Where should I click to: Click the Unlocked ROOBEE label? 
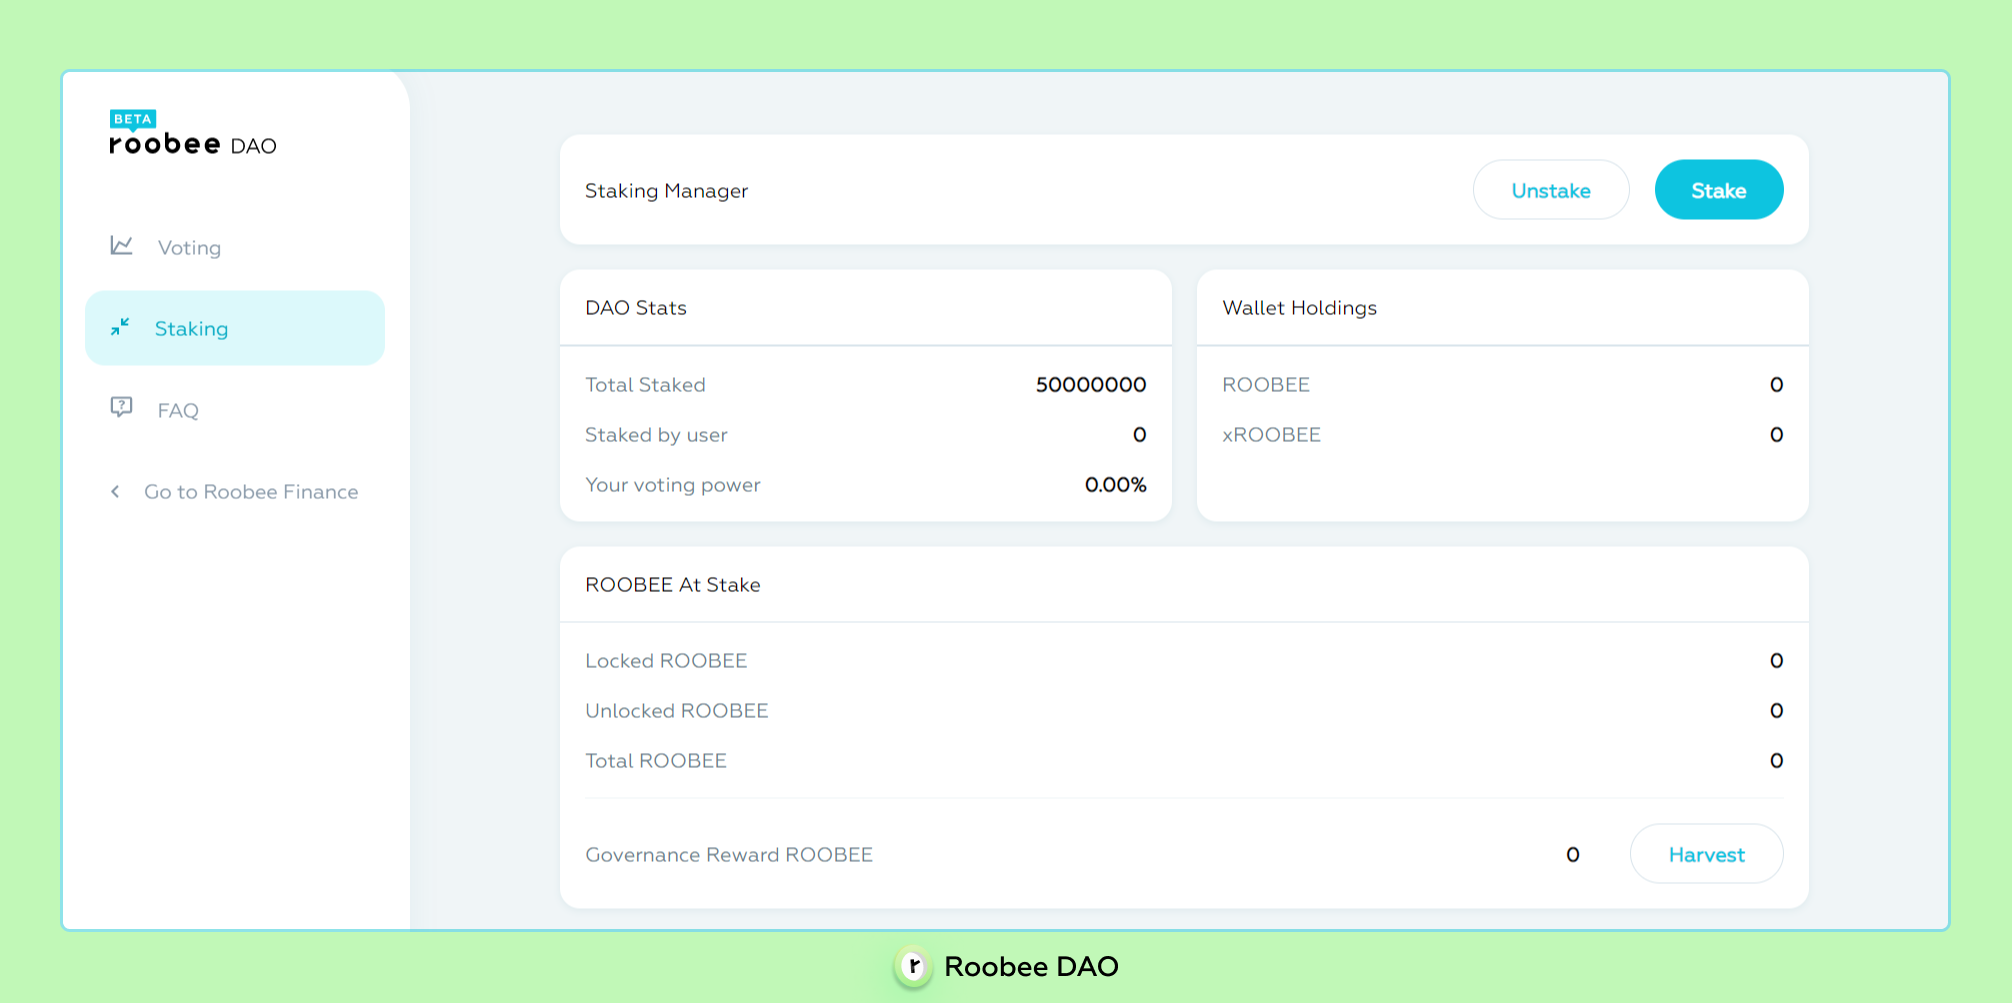[676, 710]
